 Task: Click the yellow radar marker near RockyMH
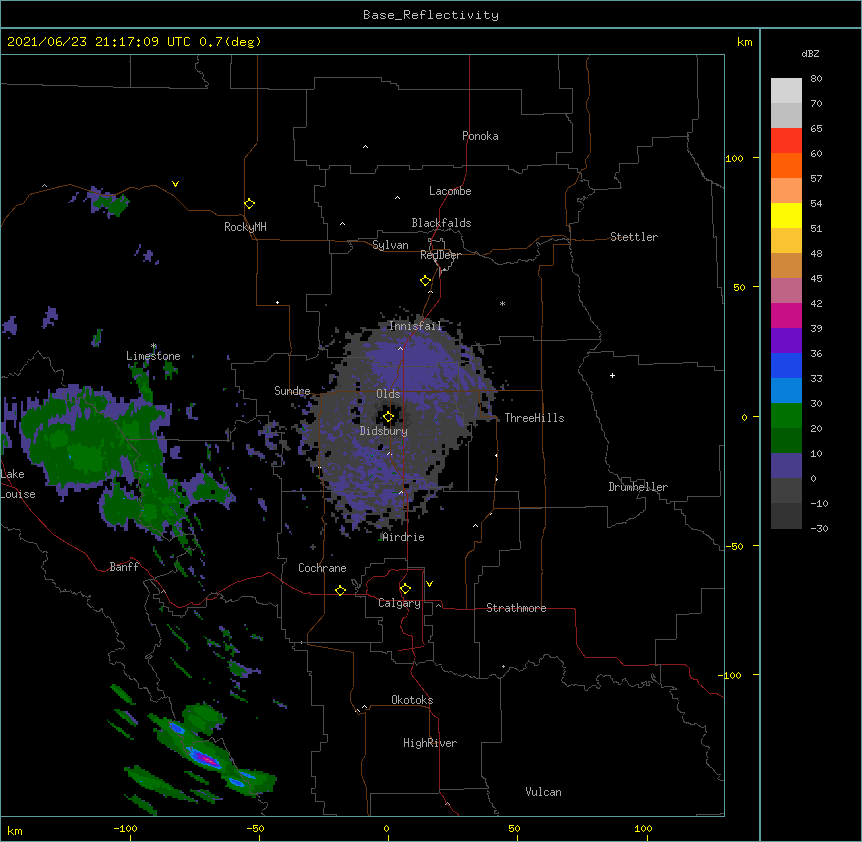249,204
